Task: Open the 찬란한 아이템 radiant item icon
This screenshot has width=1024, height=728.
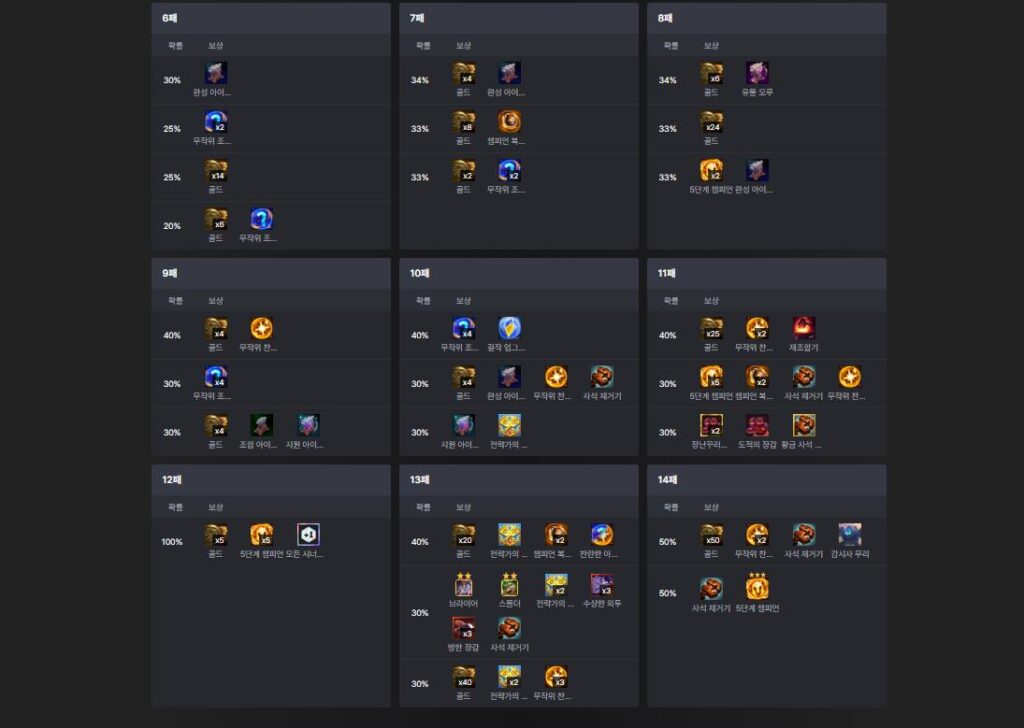Action: (601, 535)
